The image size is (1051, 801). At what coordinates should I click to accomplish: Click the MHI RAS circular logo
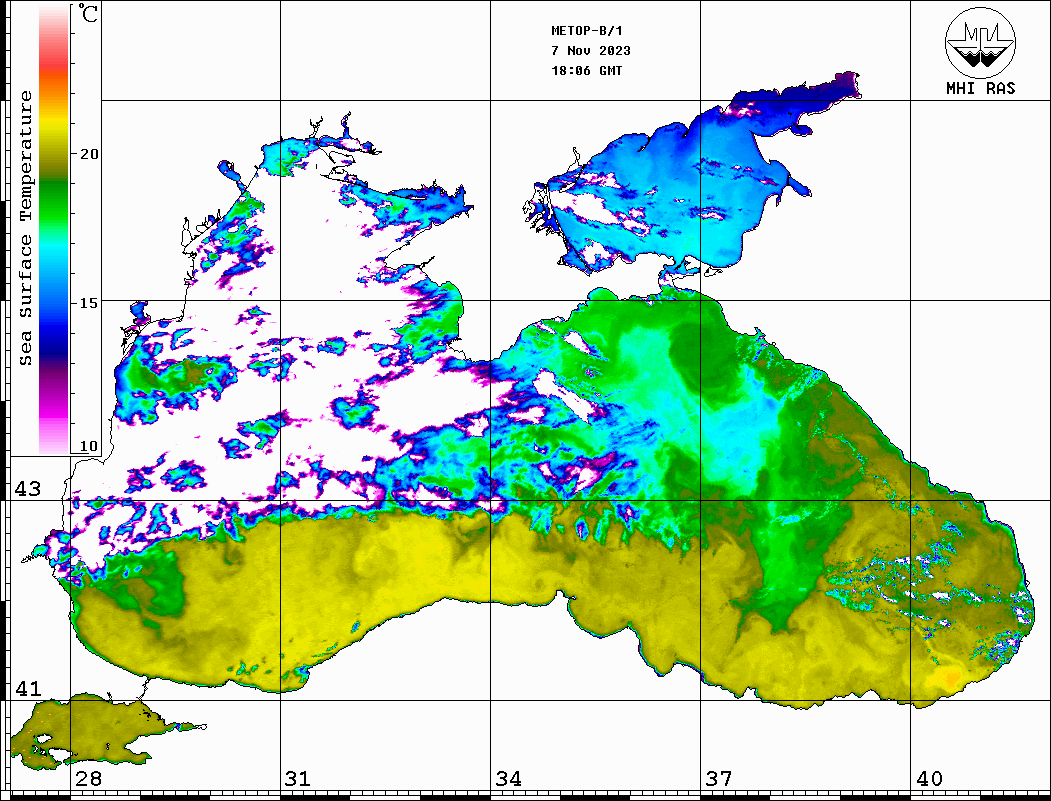981,42
